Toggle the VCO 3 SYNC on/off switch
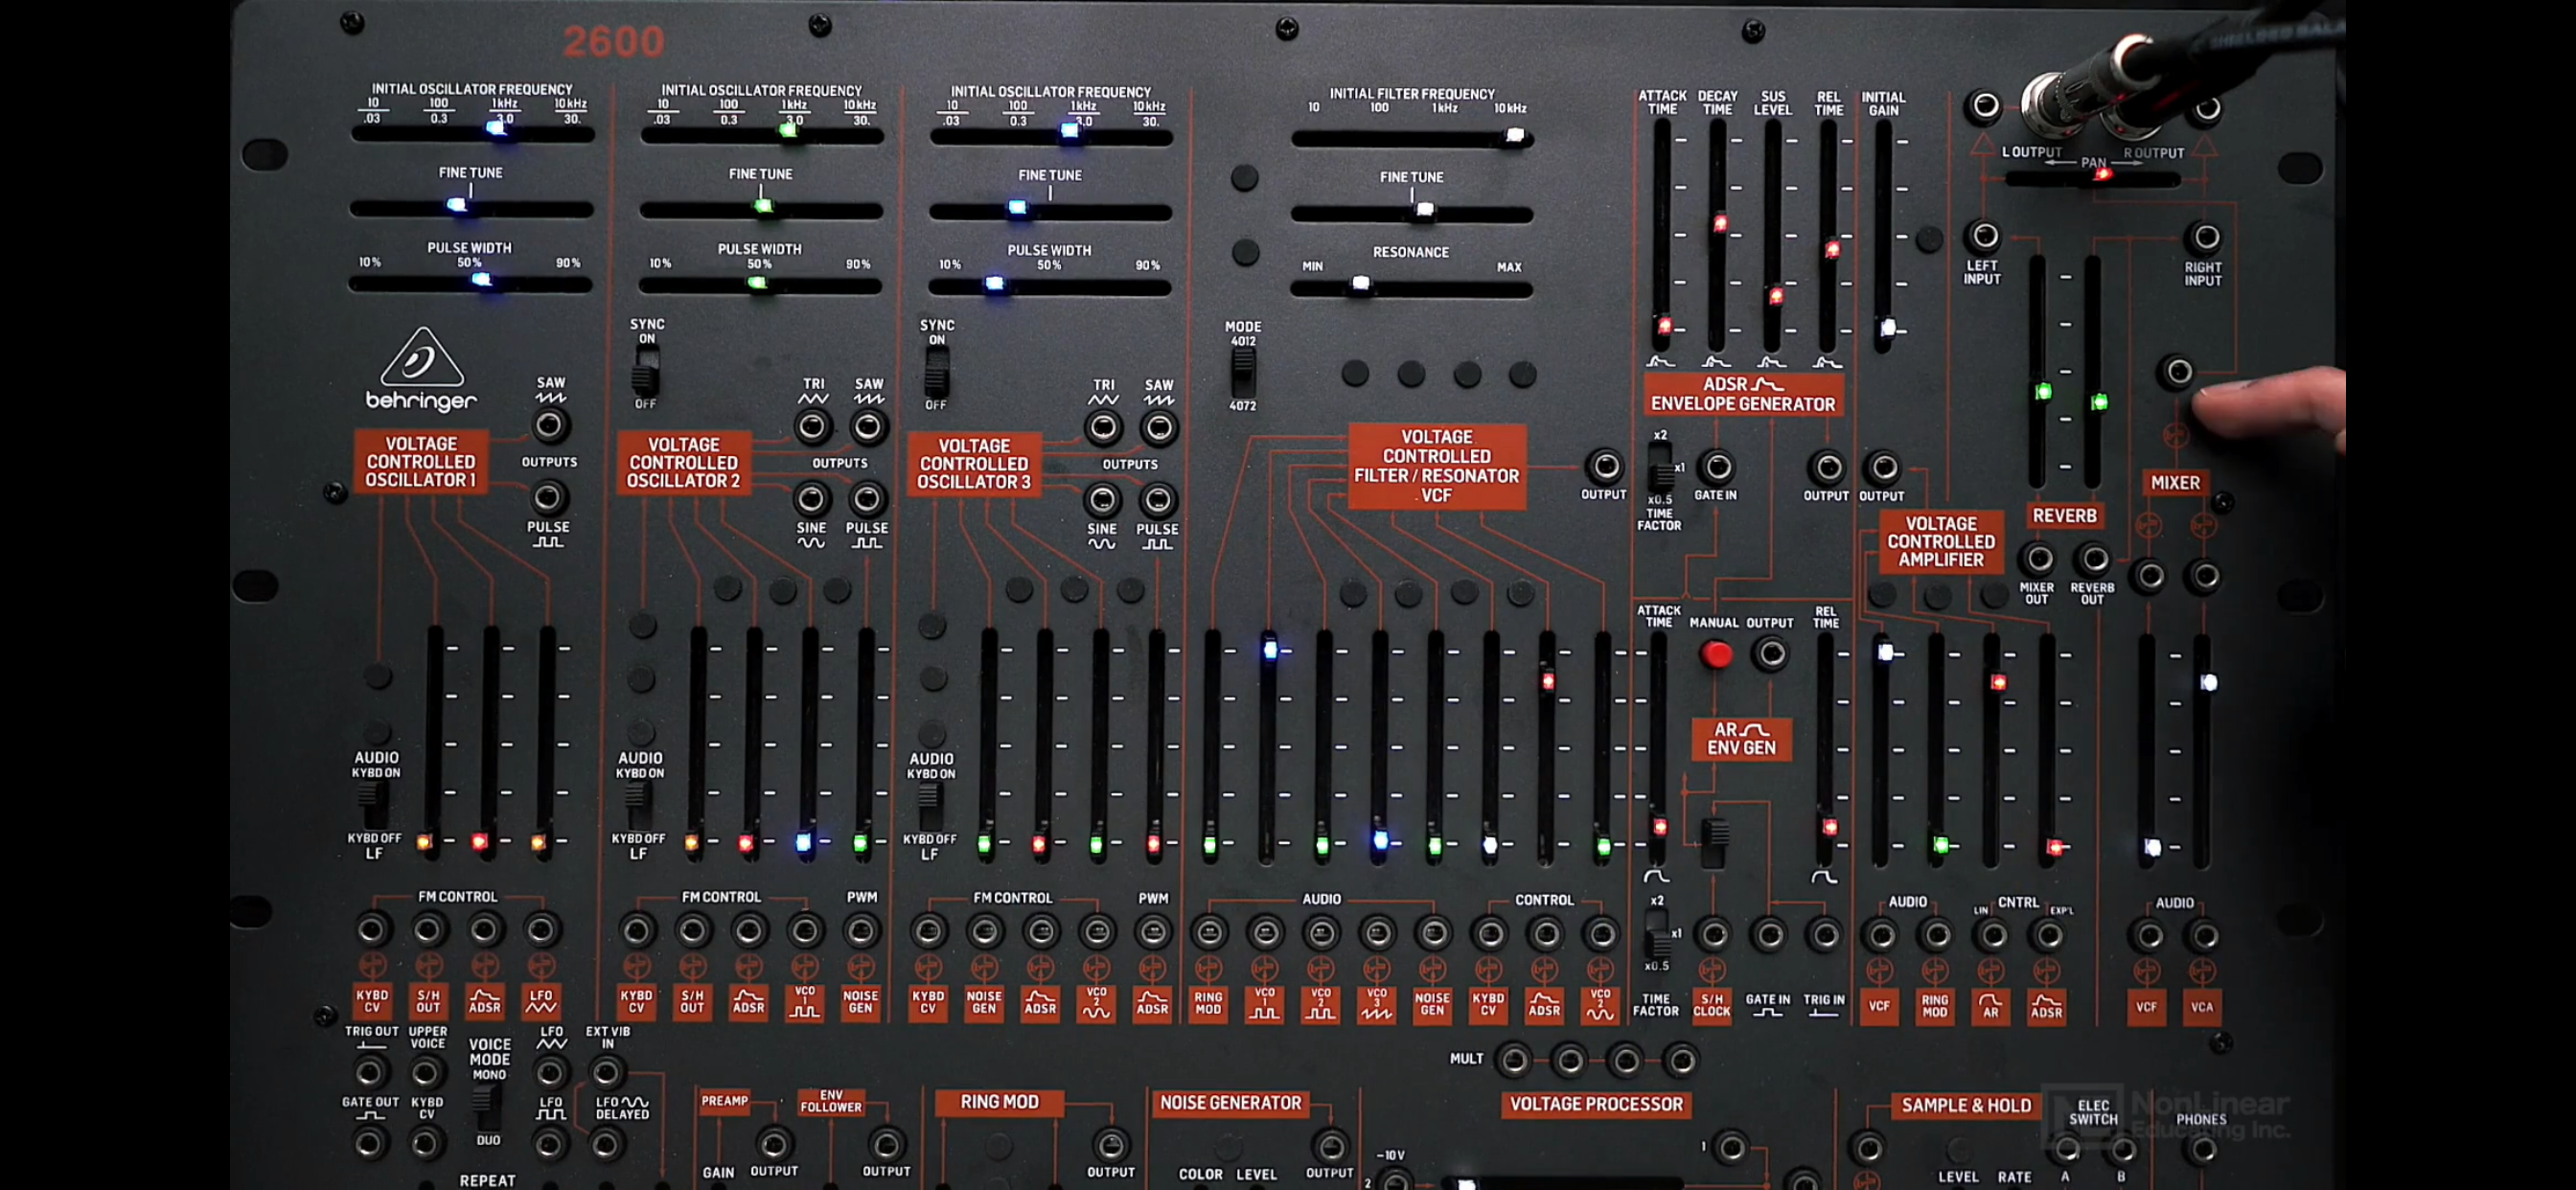 tap(936, 372)
